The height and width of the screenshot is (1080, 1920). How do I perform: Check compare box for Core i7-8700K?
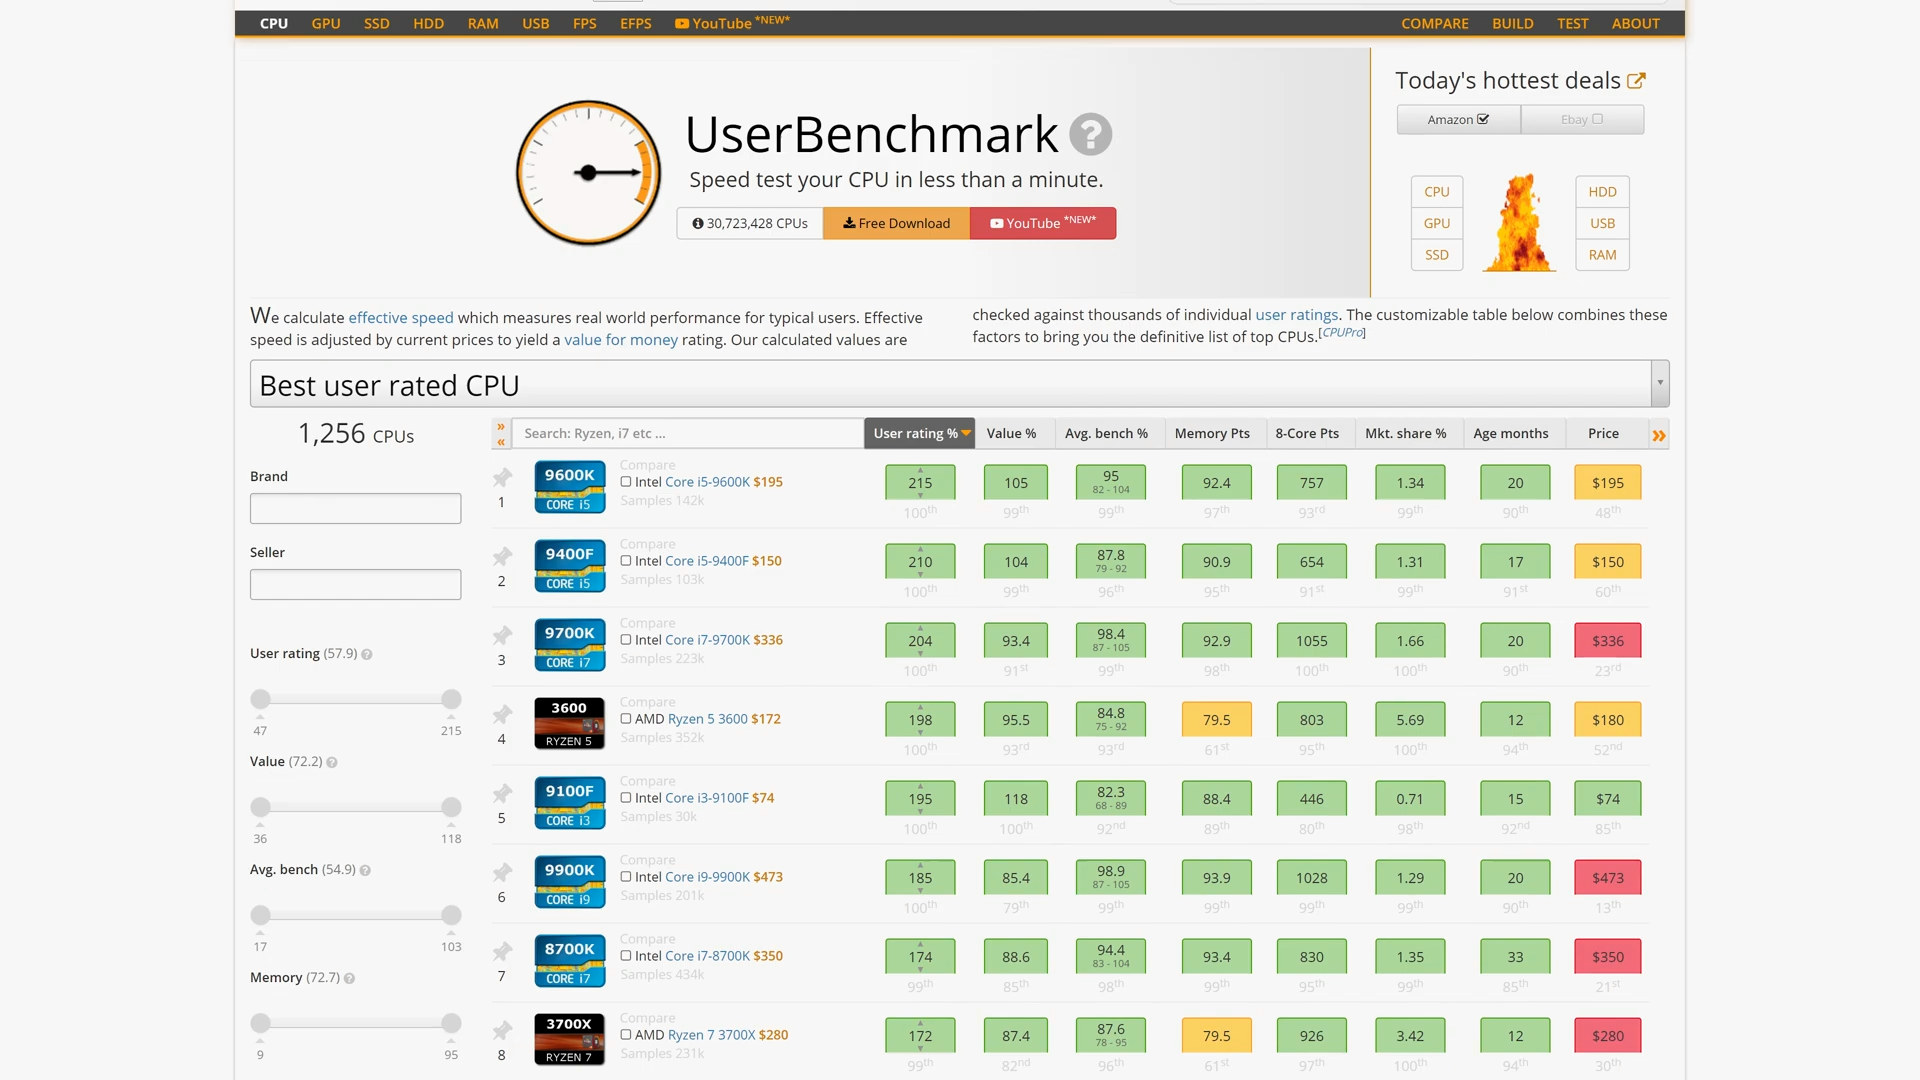626,955
